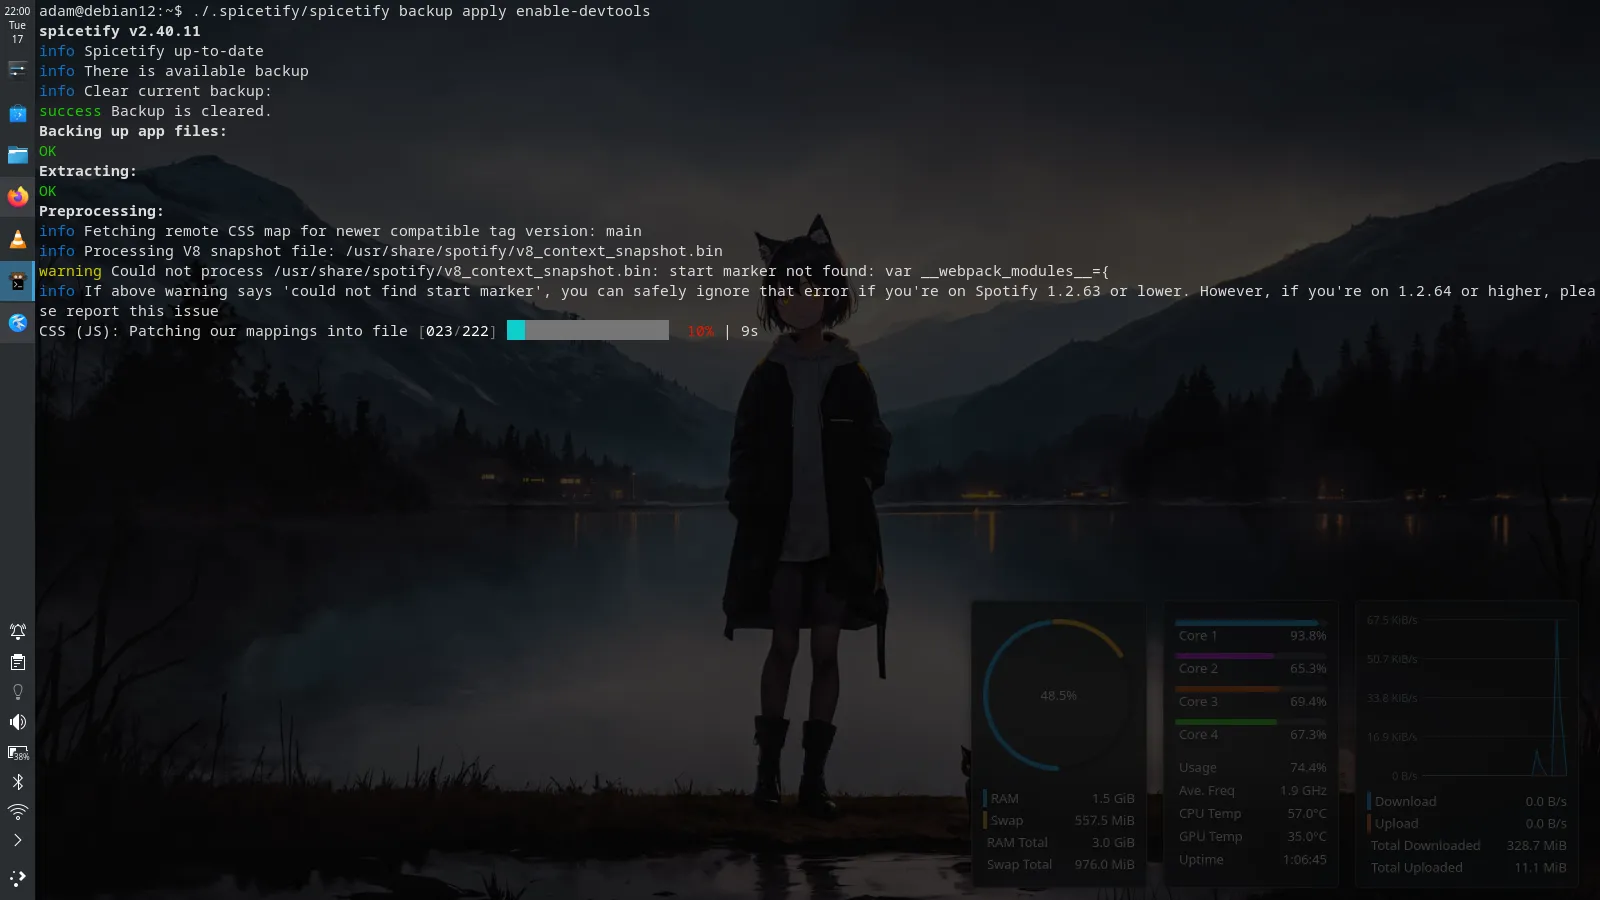
Task: Click the '48.5%' RAM percentage
Action: 1058,696
